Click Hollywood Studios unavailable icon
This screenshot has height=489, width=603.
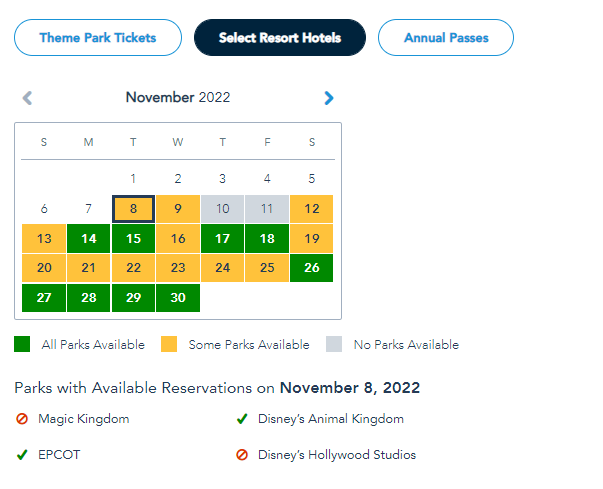[x=240, y=454]
